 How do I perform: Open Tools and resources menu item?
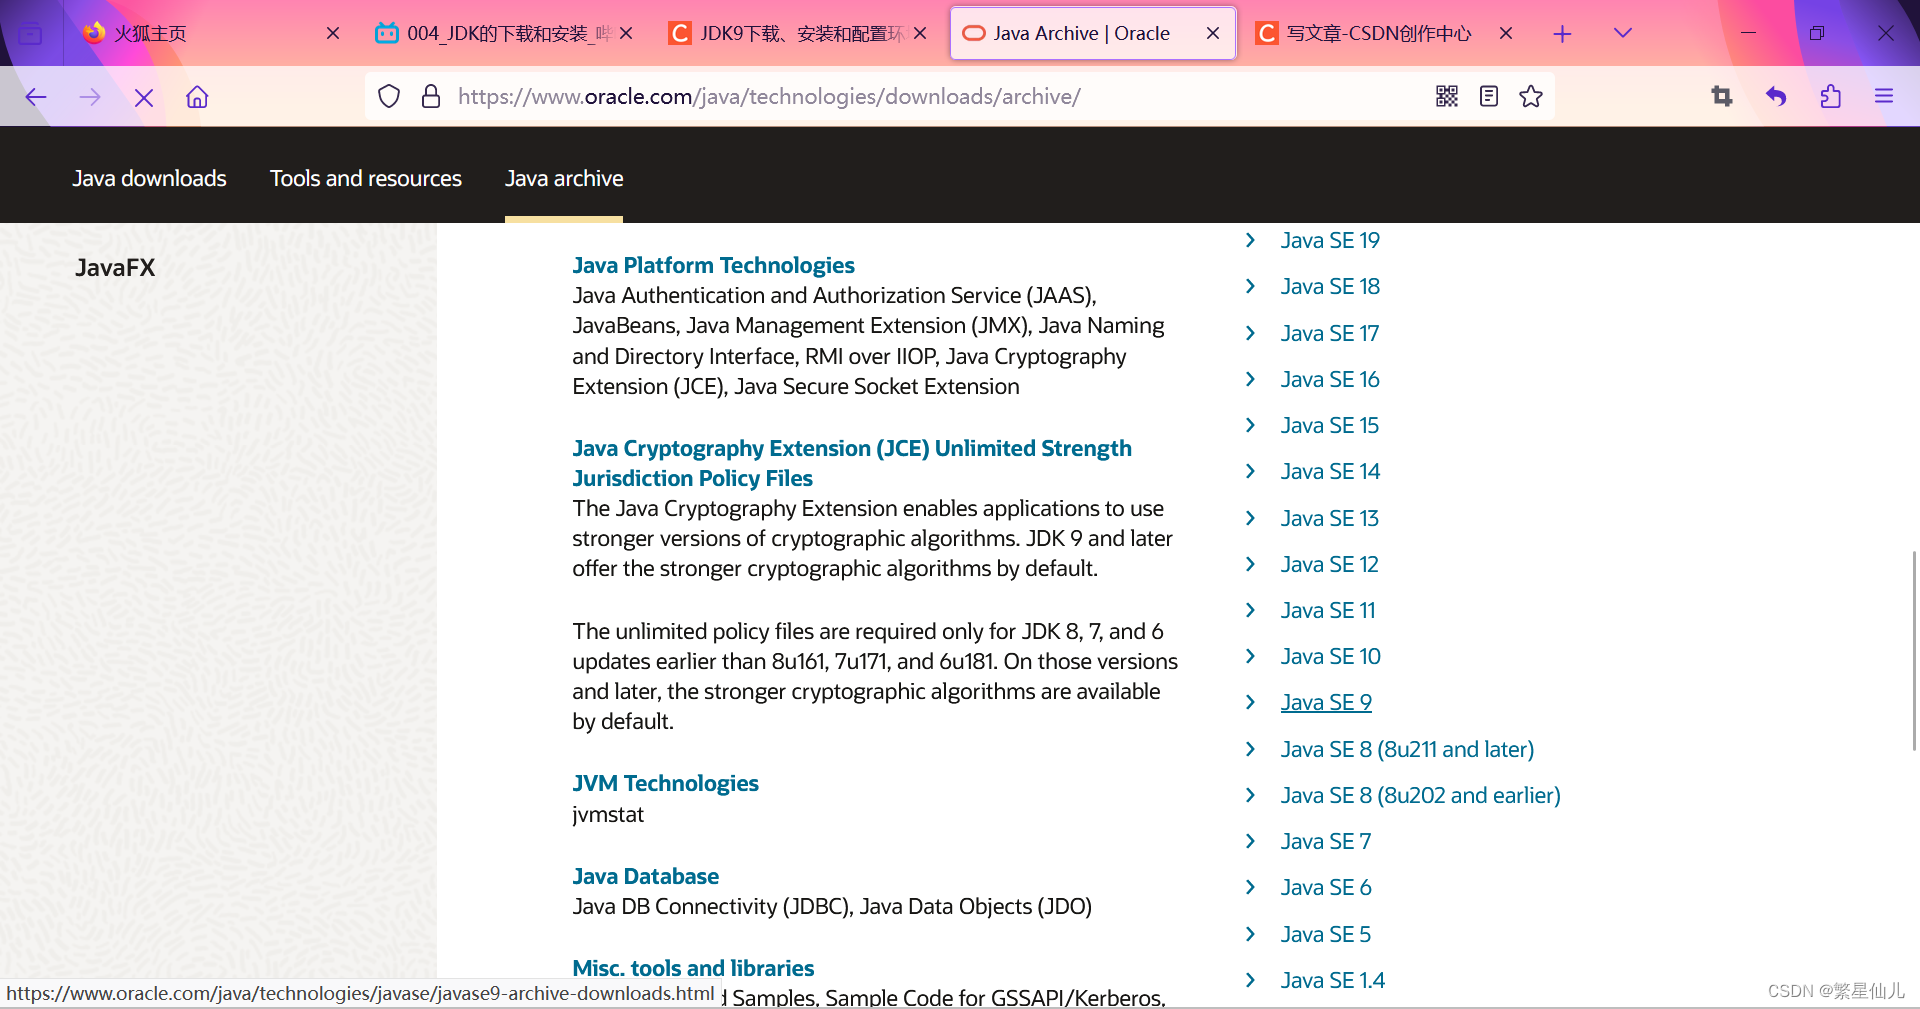(366, 178)
